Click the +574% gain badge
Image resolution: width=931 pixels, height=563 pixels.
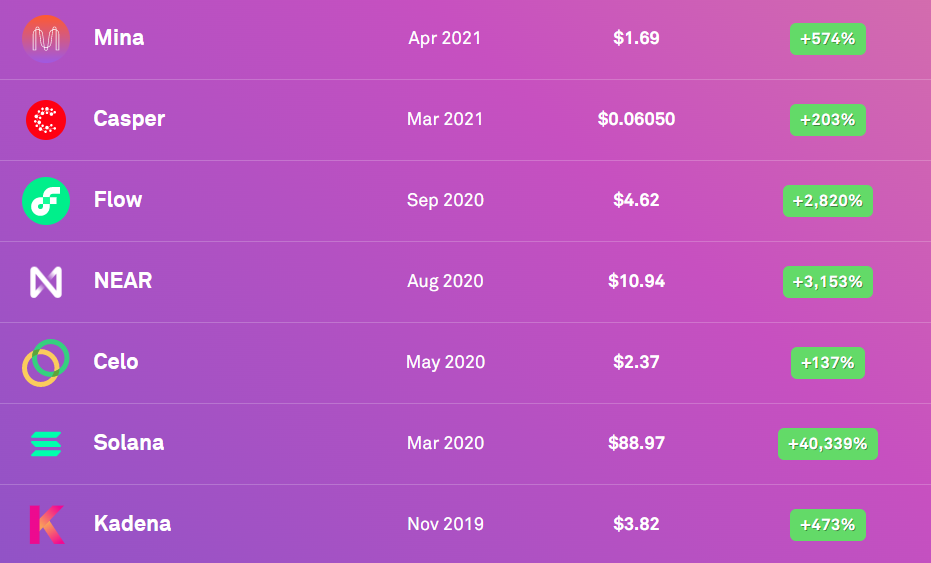[x=827, y=39]
